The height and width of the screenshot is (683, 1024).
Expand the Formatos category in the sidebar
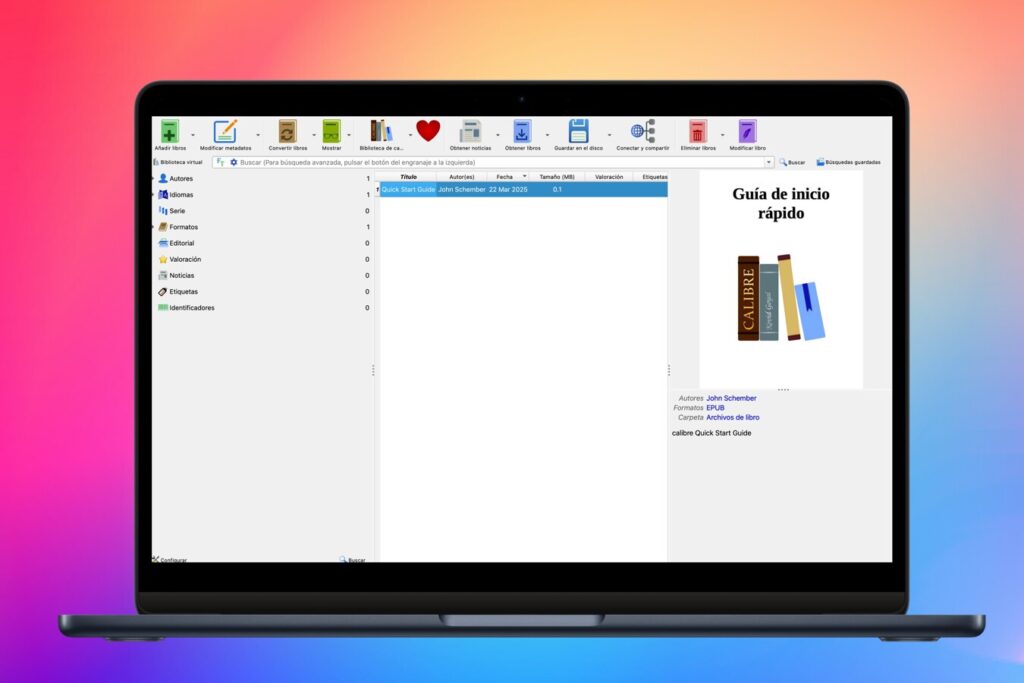[153, 227]
